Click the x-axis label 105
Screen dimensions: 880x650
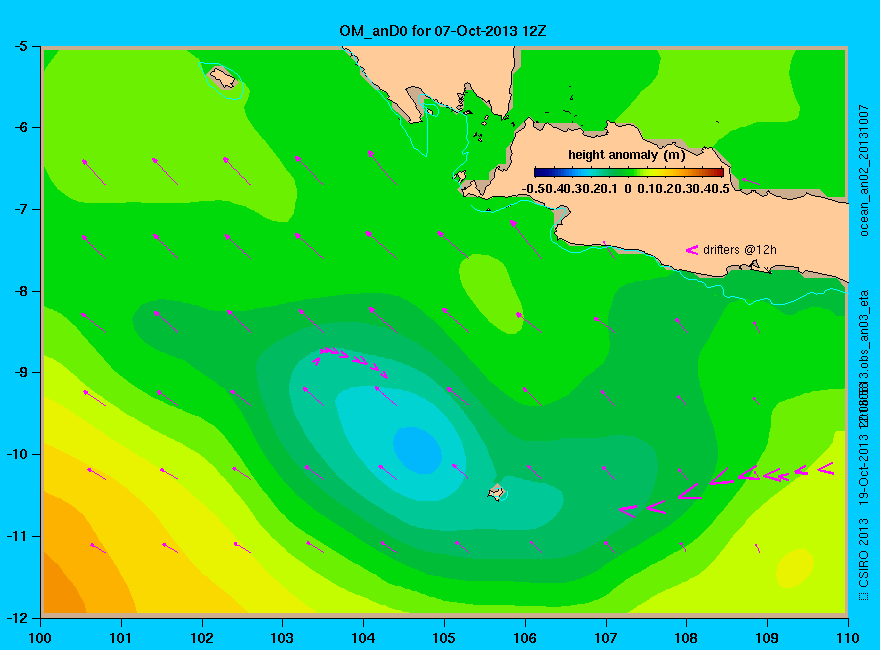pos(444,638)
